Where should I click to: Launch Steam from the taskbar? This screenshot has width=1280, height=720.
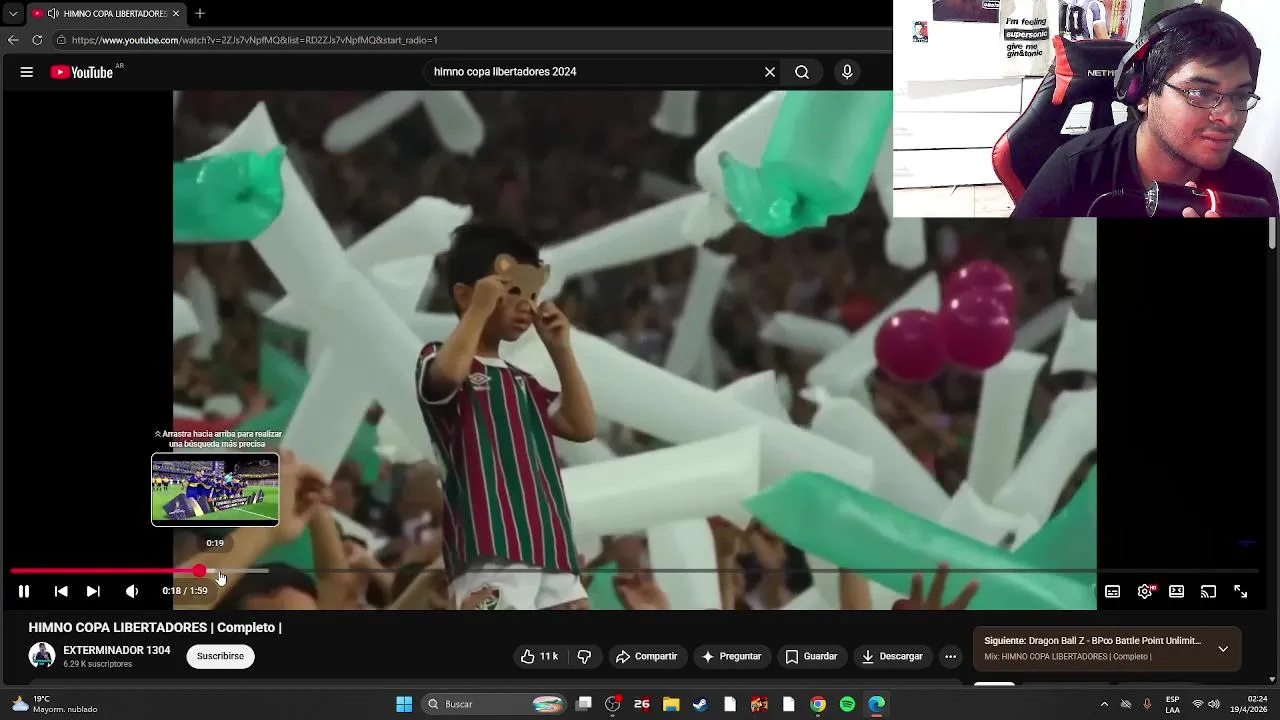700,704
